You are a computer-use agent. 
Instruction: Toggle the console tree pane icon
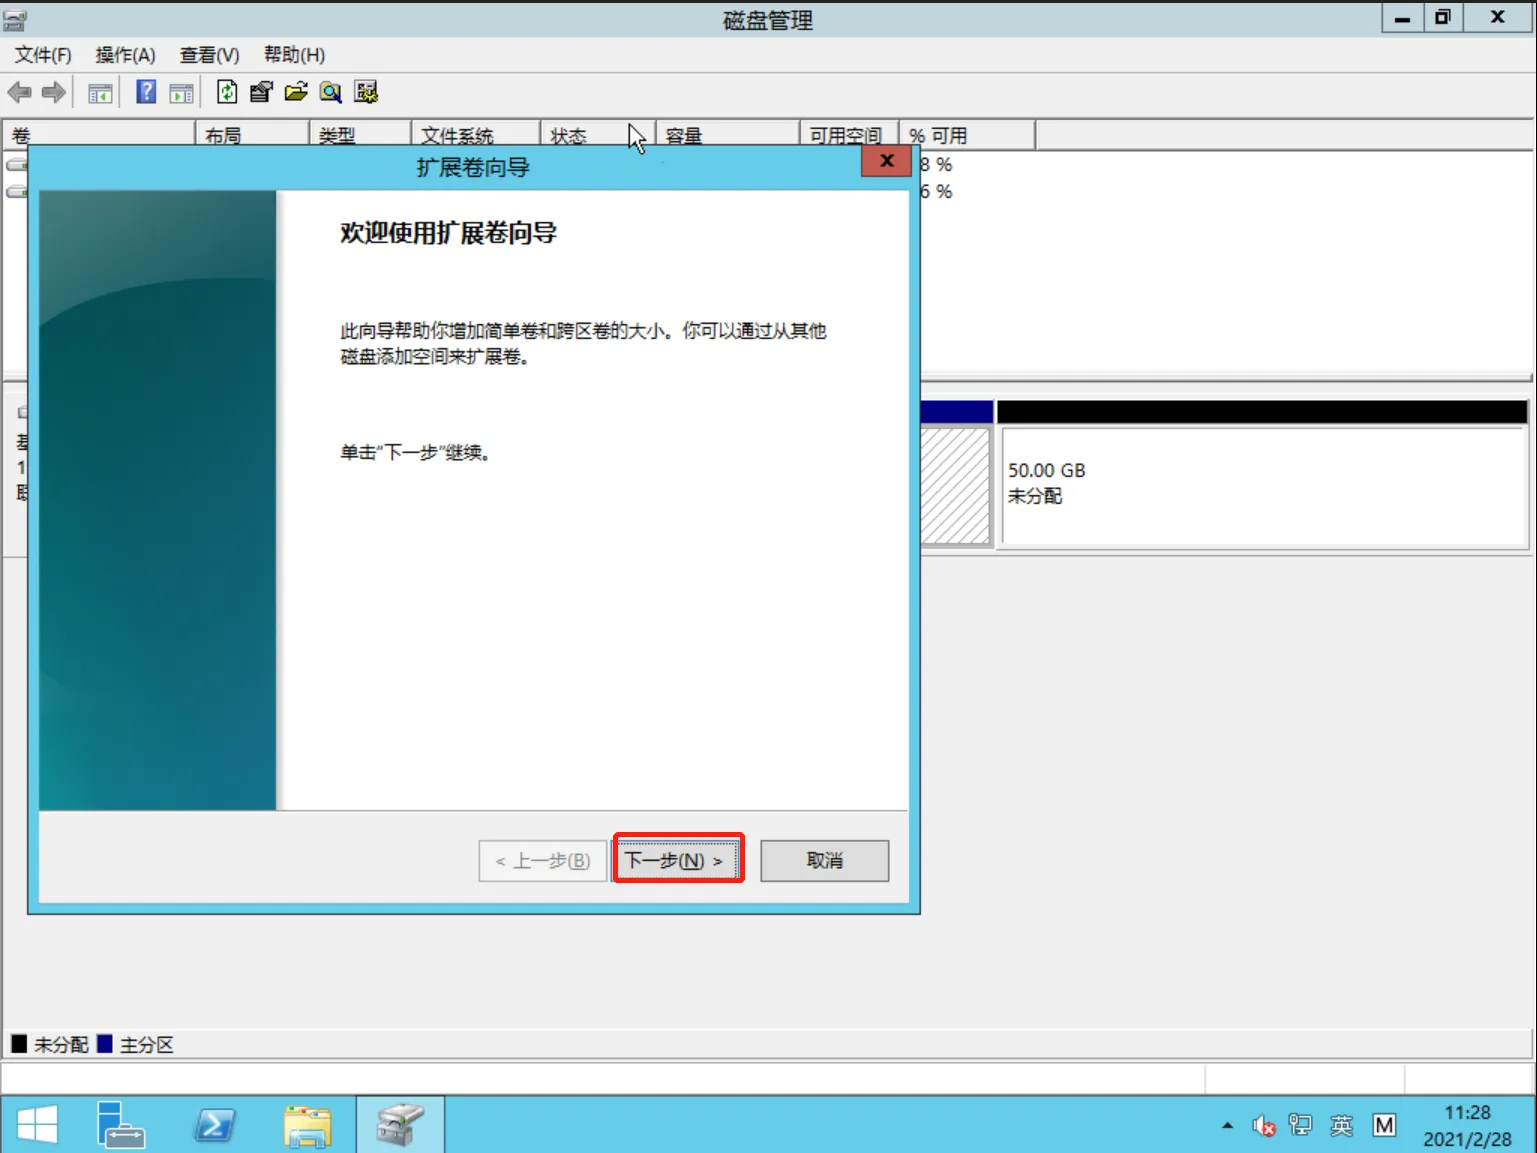(x=100, y=92)
